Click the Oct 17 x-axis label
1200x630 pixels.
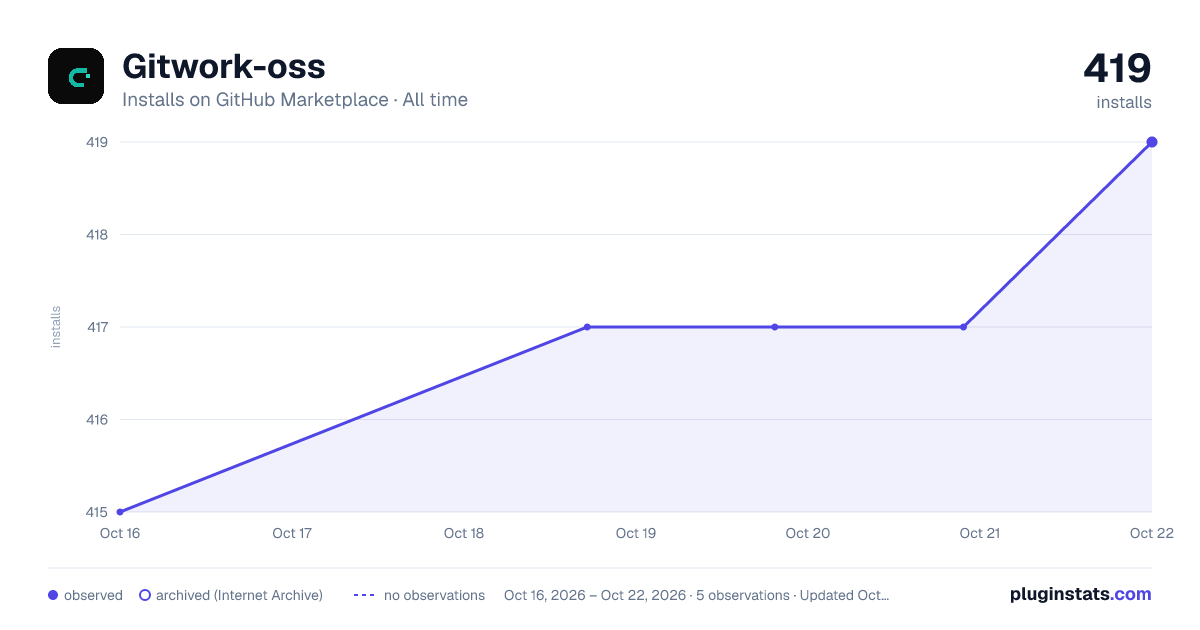(x=292, y=533)
